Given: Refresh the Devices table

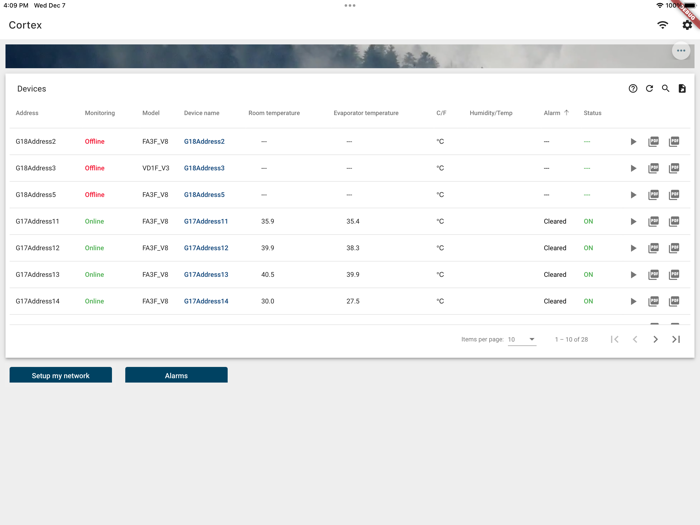Looking at the screenshot, I should [x=649, y=88].
